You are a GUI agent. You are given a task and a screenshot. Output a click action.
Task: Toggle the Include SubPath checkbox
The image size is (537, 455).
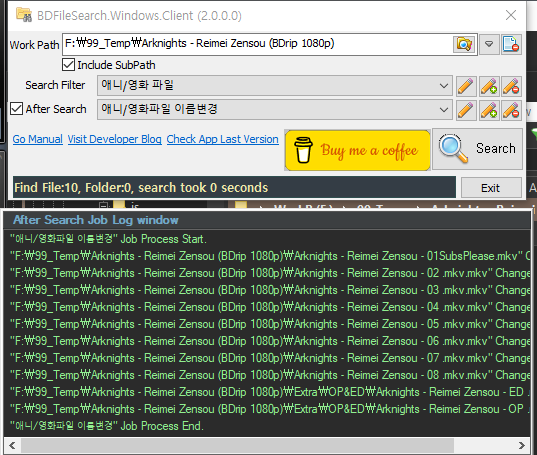click(x=68, y=65)
